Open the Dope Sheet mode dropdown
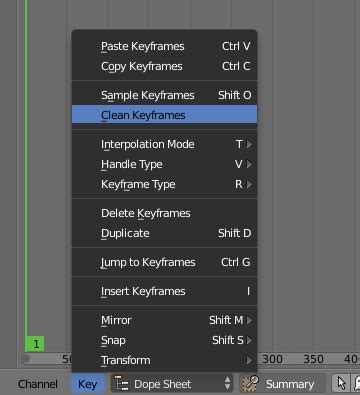 pos(172,384)
